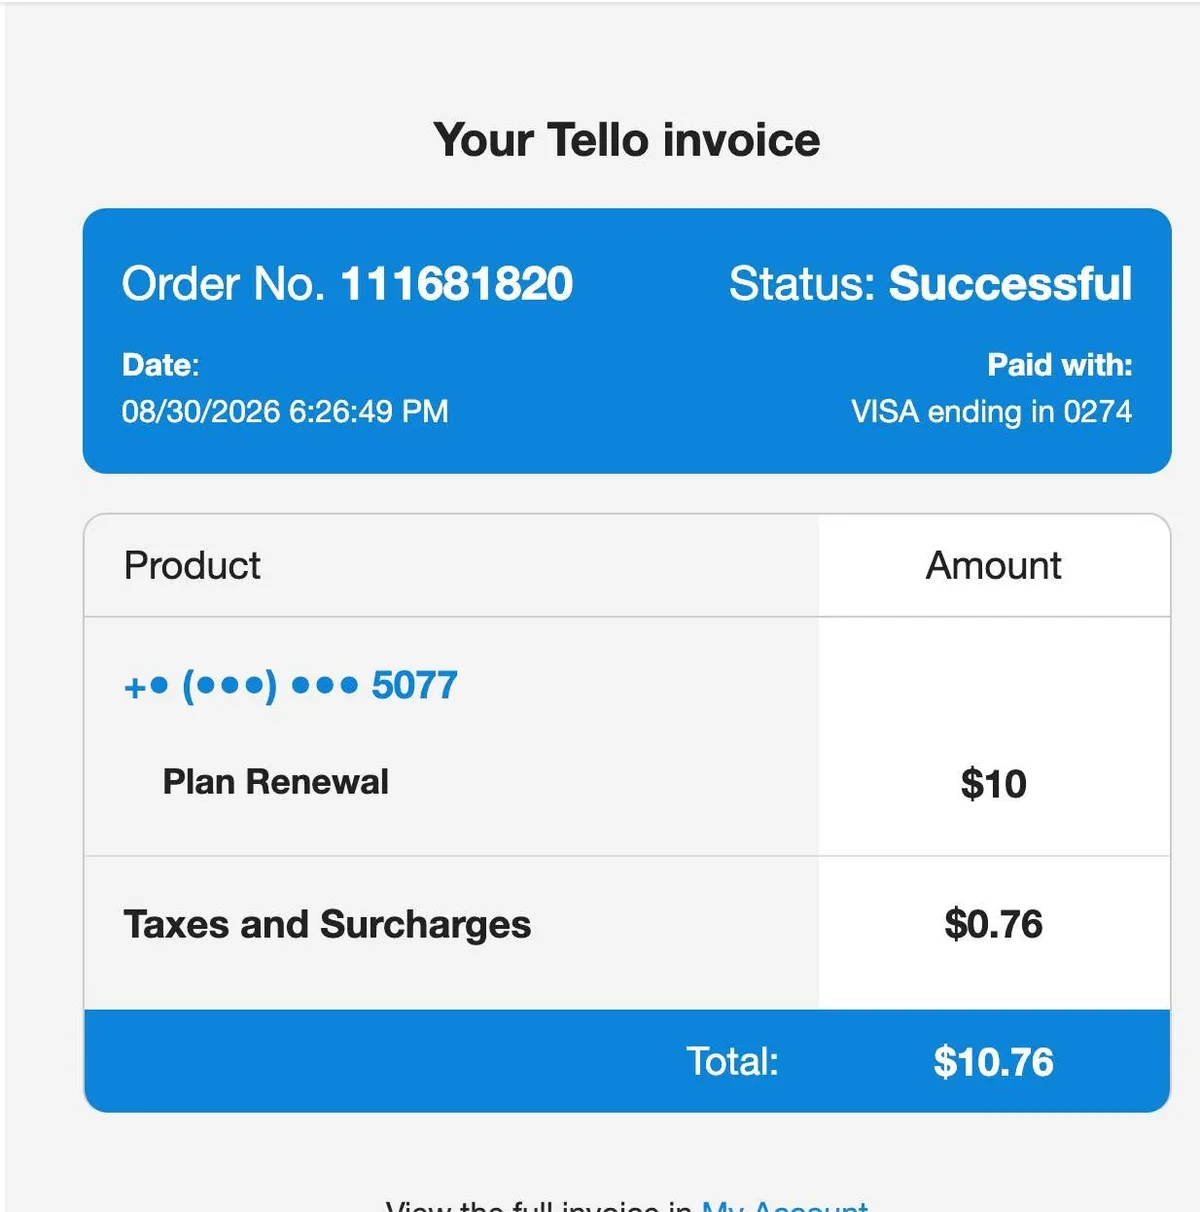Click the Amount column header
Screen dimensions: 1200x1212
point(993,565)
